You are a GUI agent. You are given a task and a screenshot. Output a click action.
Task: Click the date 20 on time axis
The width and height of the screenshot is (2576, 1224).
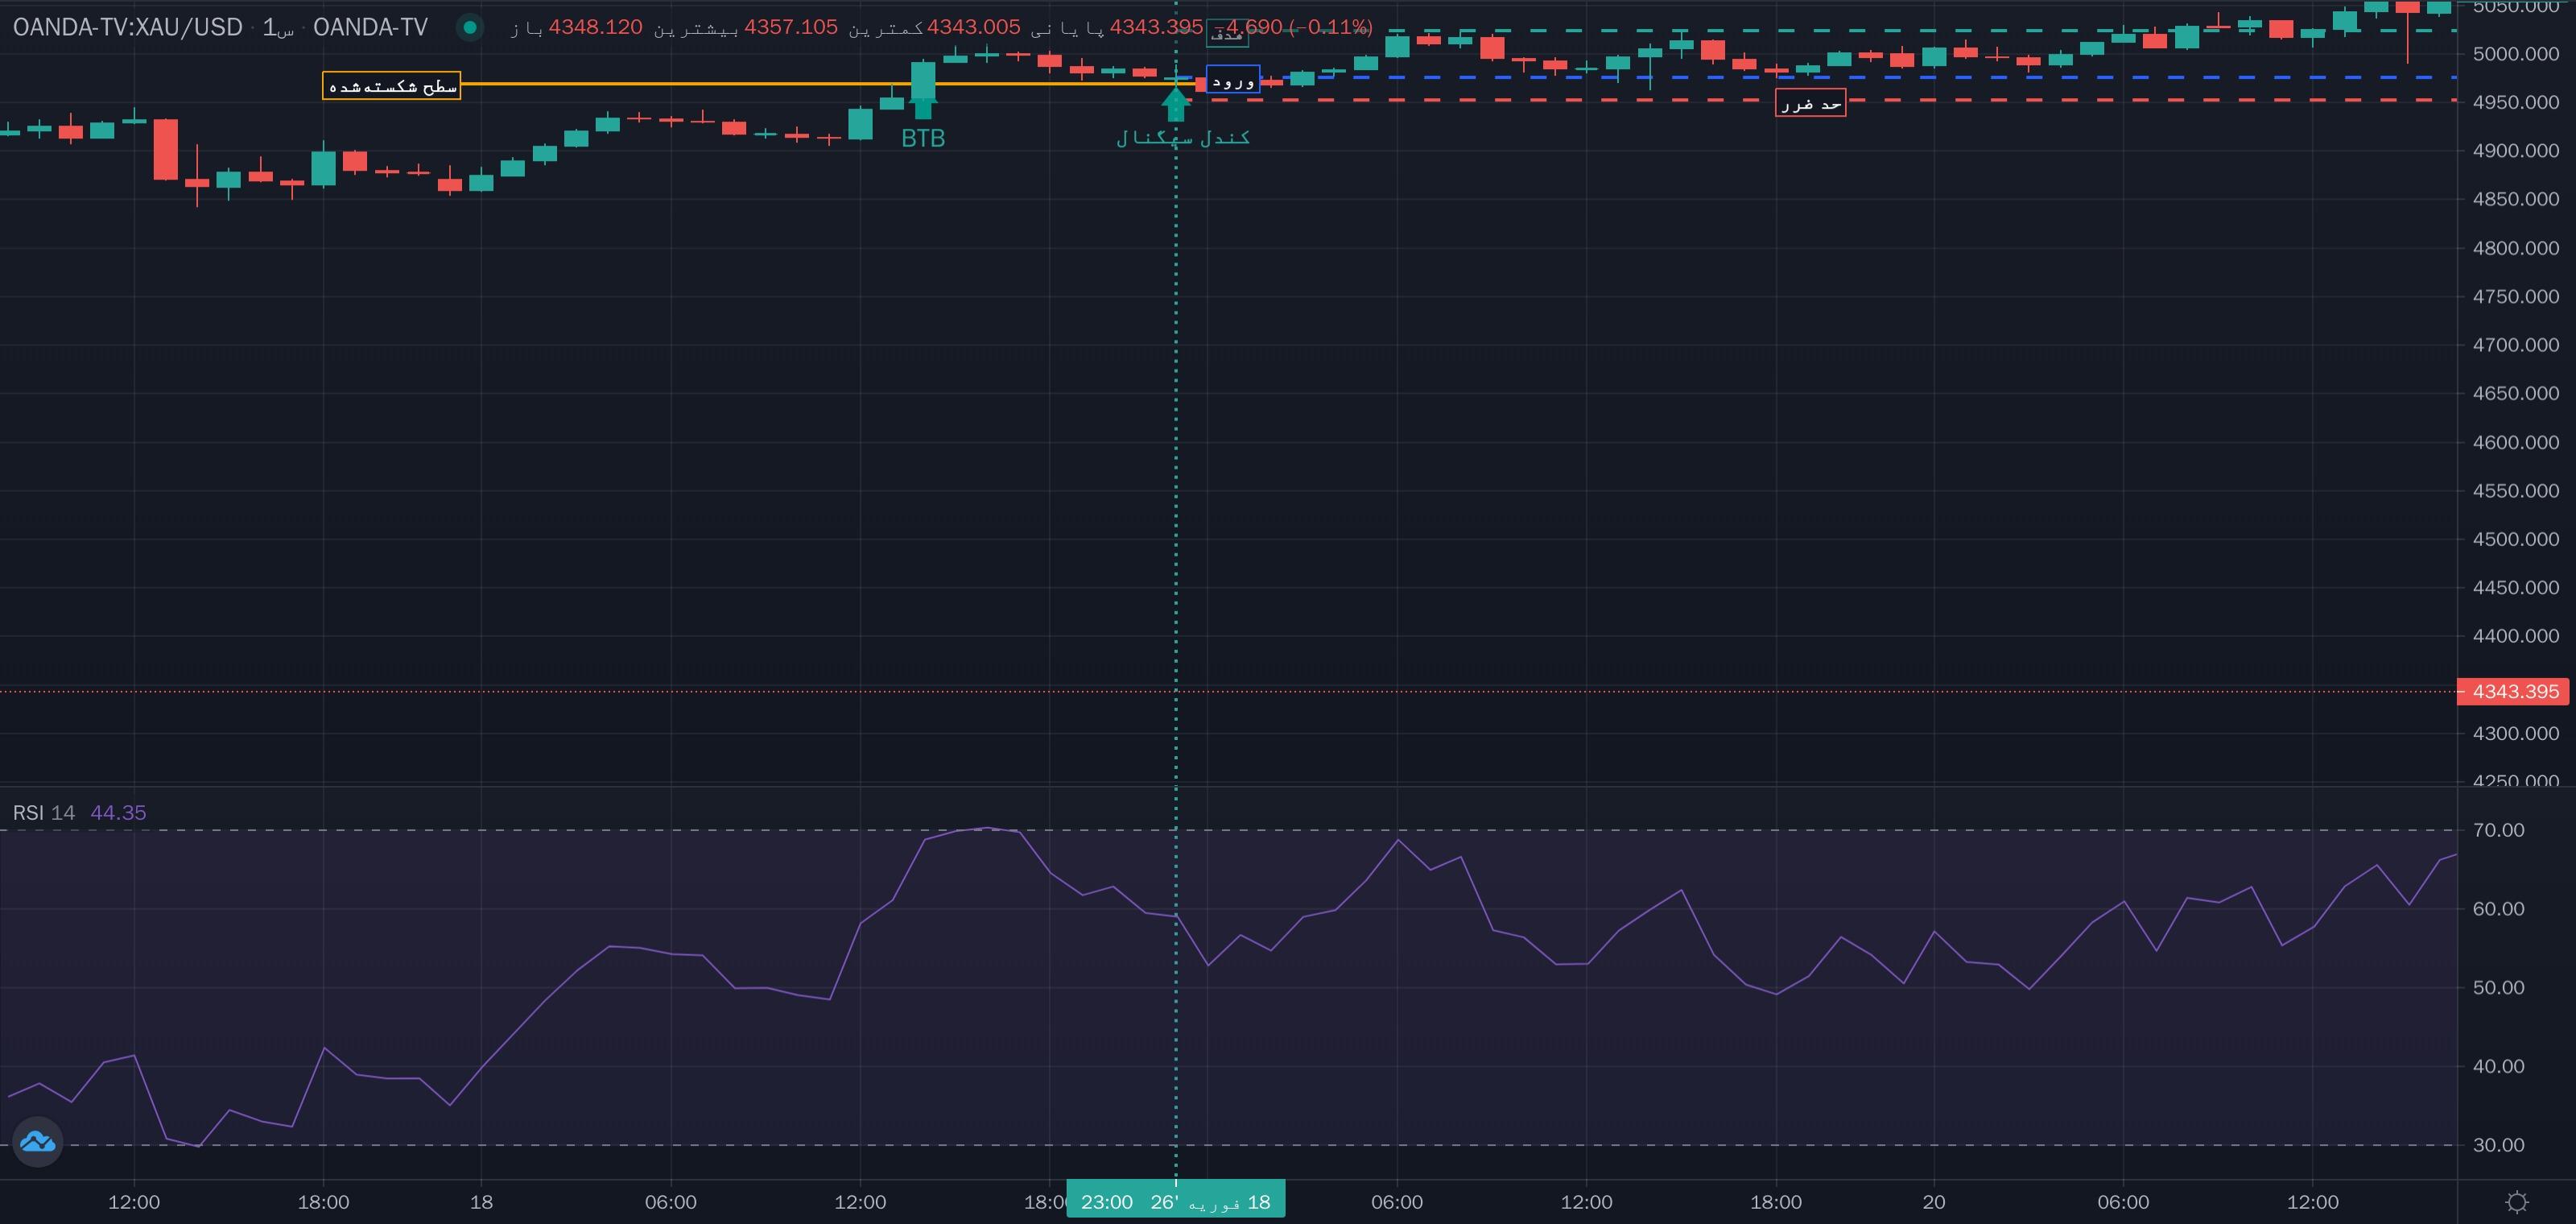coord(1933,1202)
